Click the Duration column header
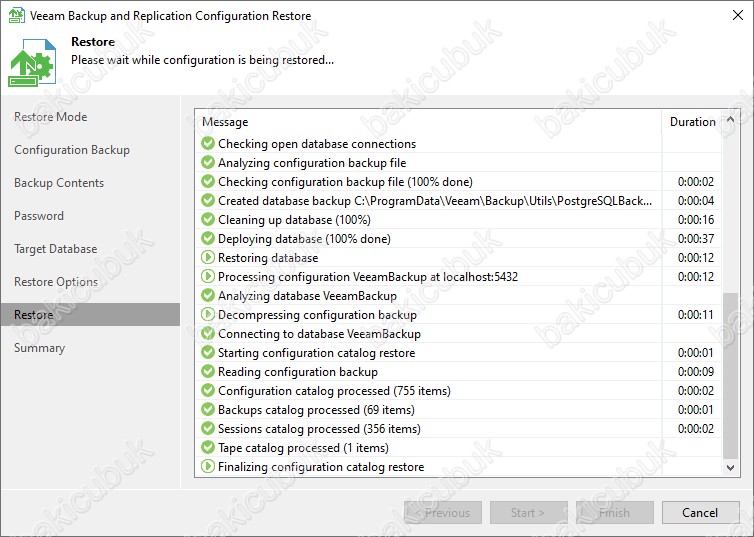 692,122
